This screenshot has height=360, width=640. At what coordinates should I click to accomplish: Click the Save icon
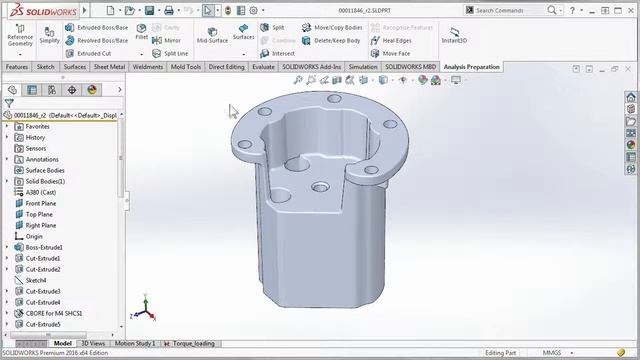tap(149, 10)
